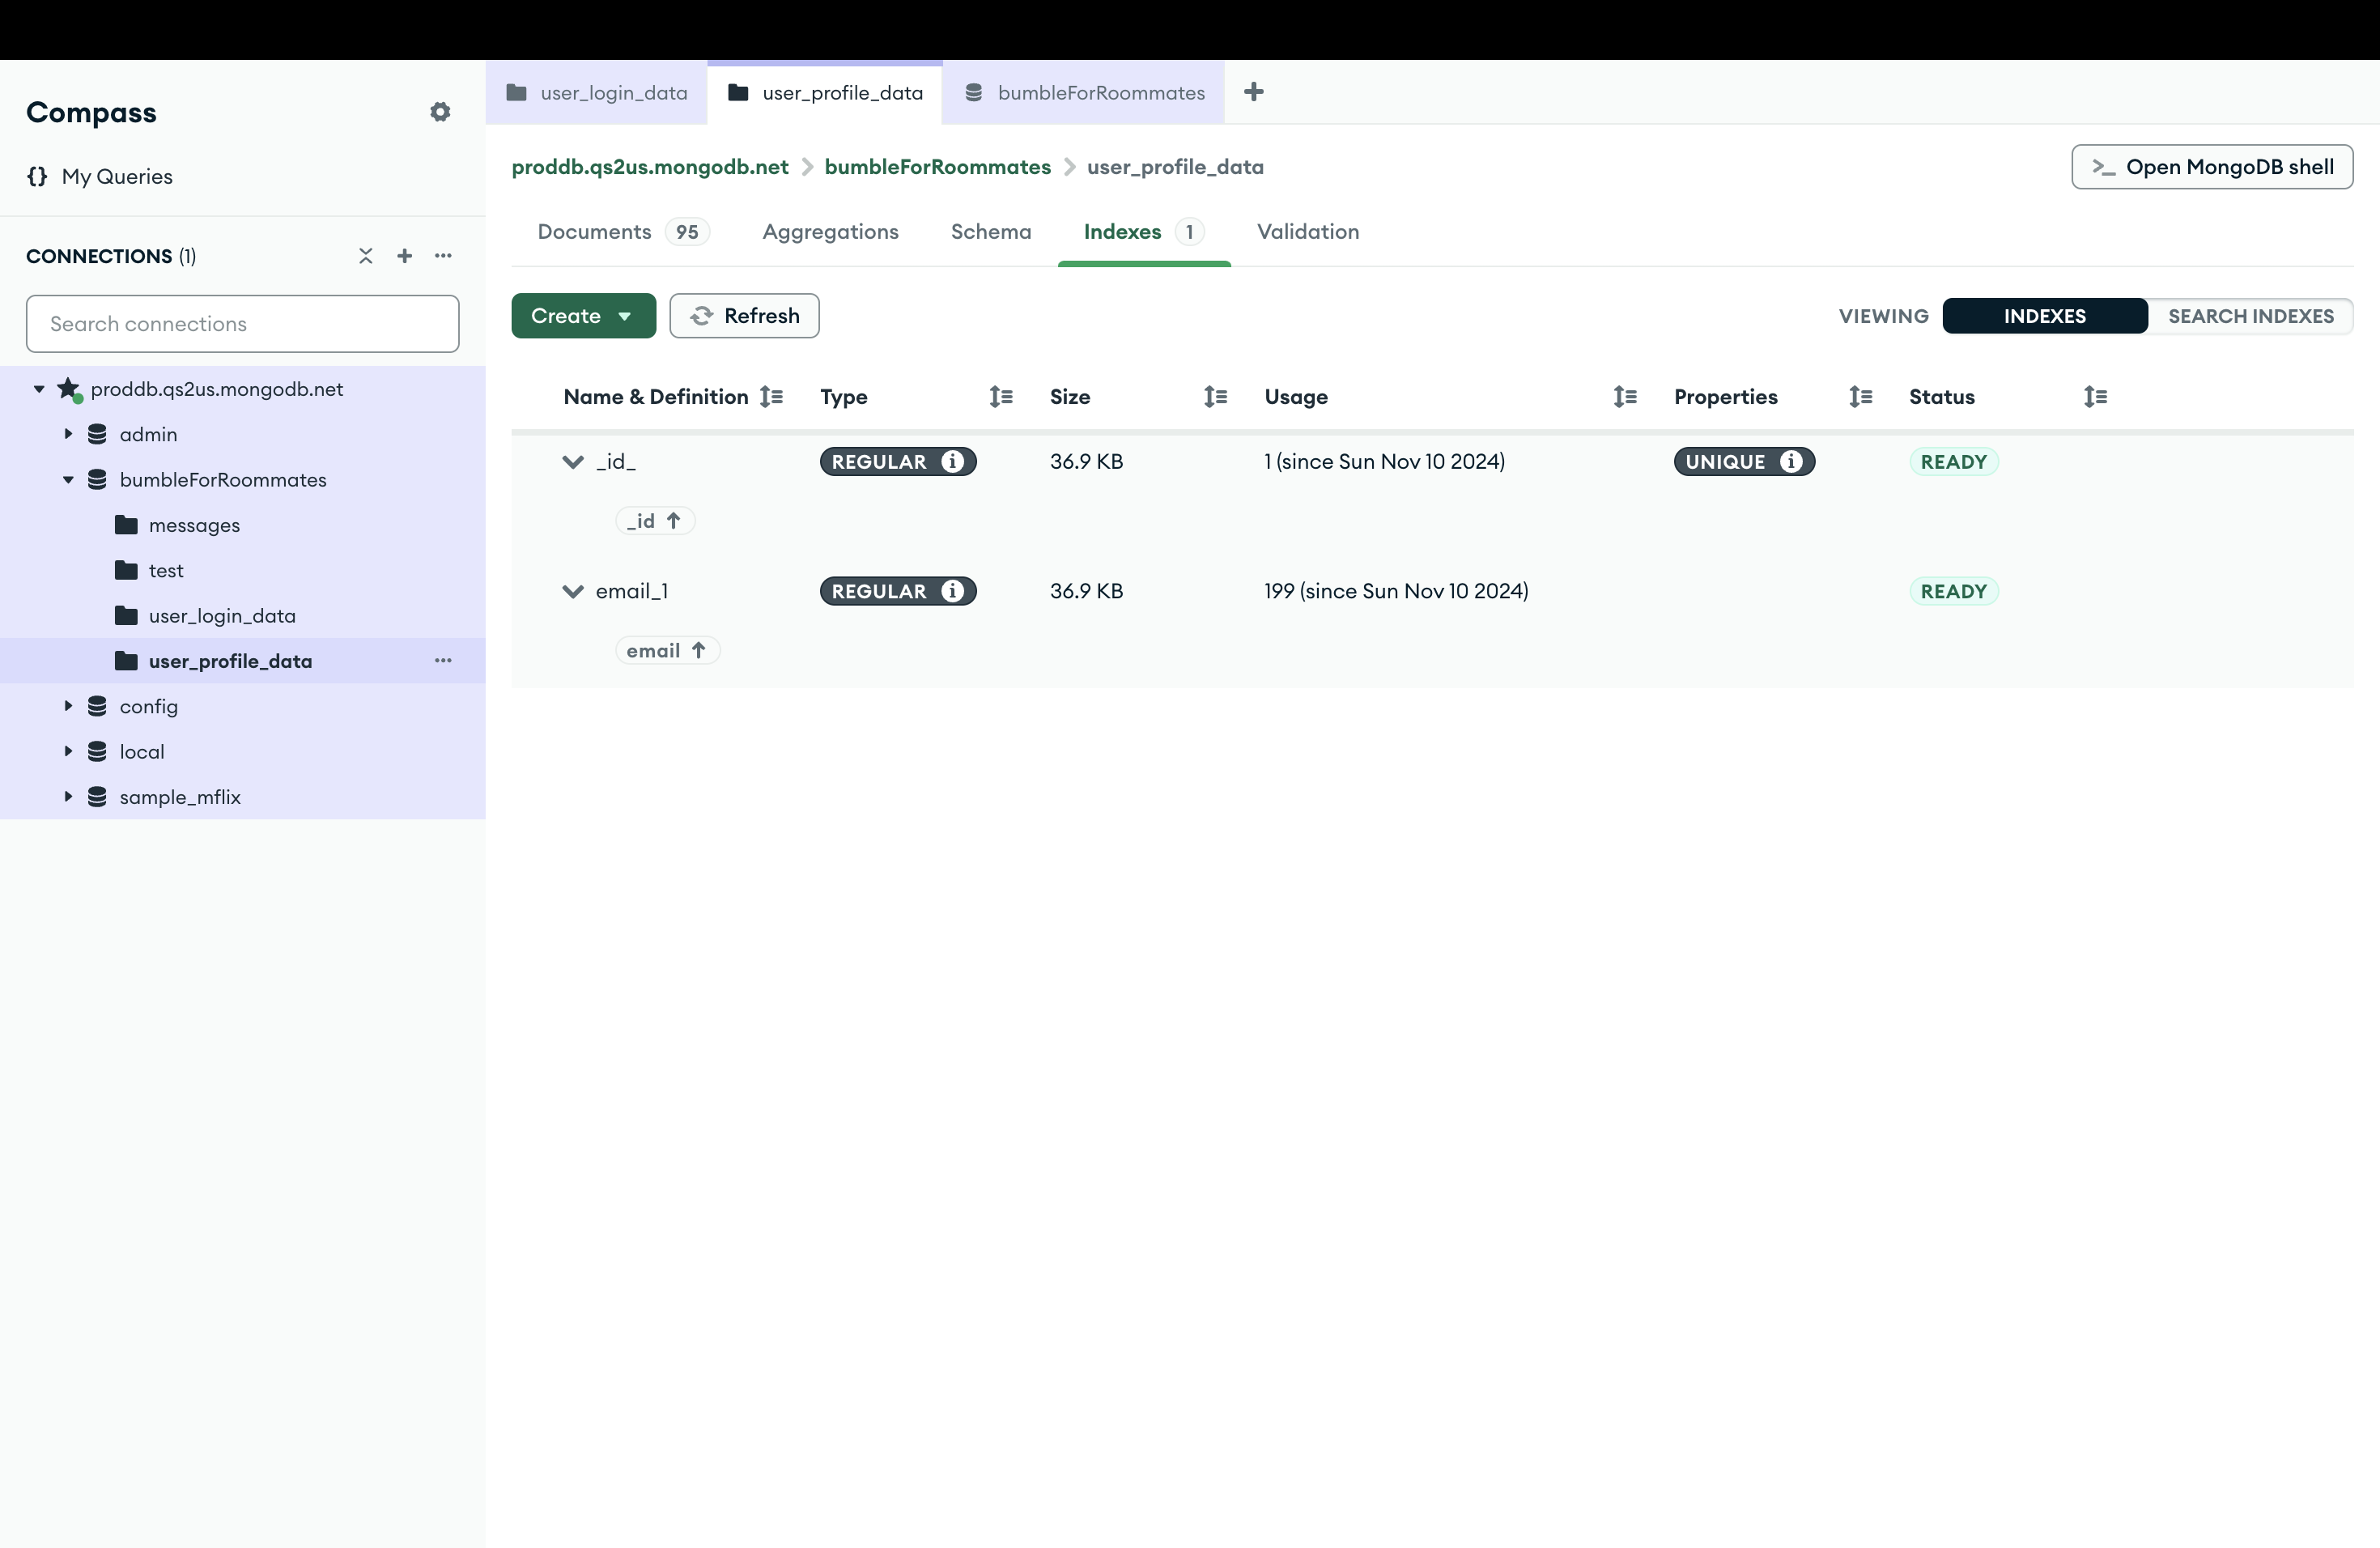Open user_profile_data collection options ellipsis
This screenshot has width=2380, height=1548.
(443, 661)
